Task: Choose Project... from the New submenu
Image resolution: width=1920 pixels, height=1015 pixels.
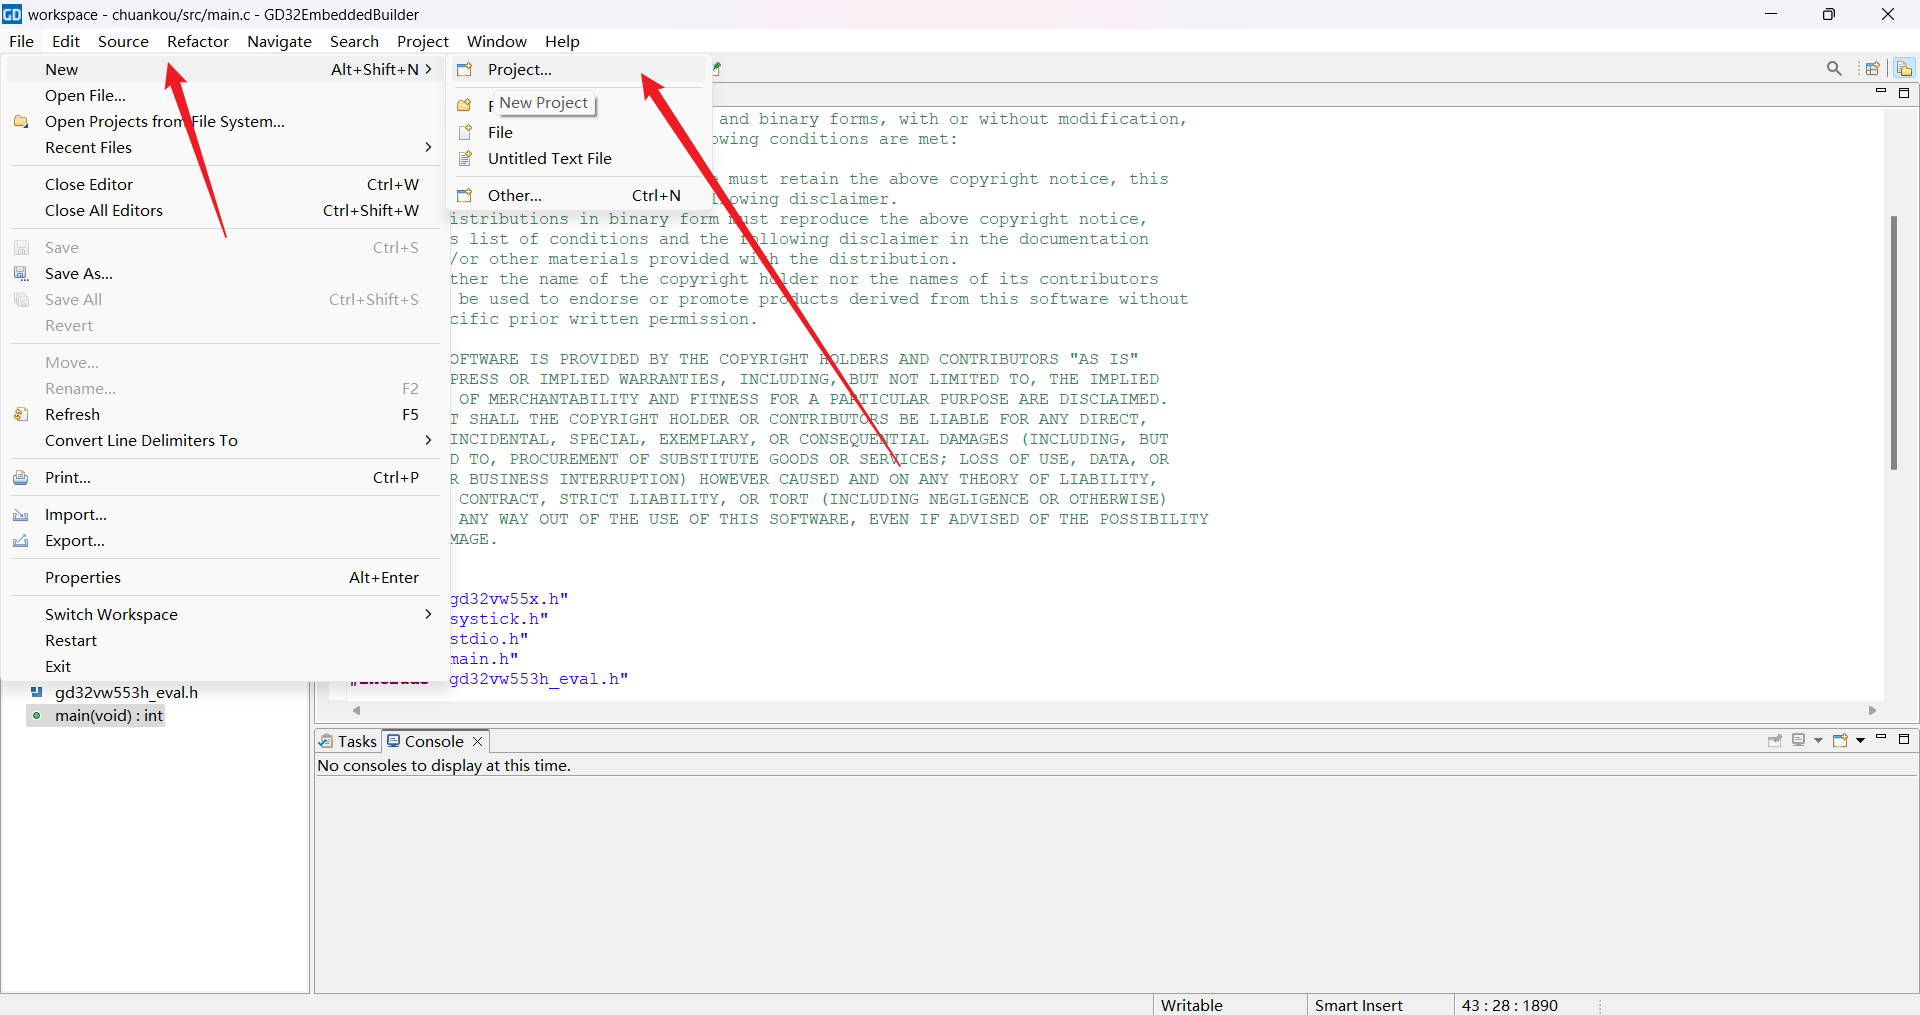Action: [x=519, y=69]
